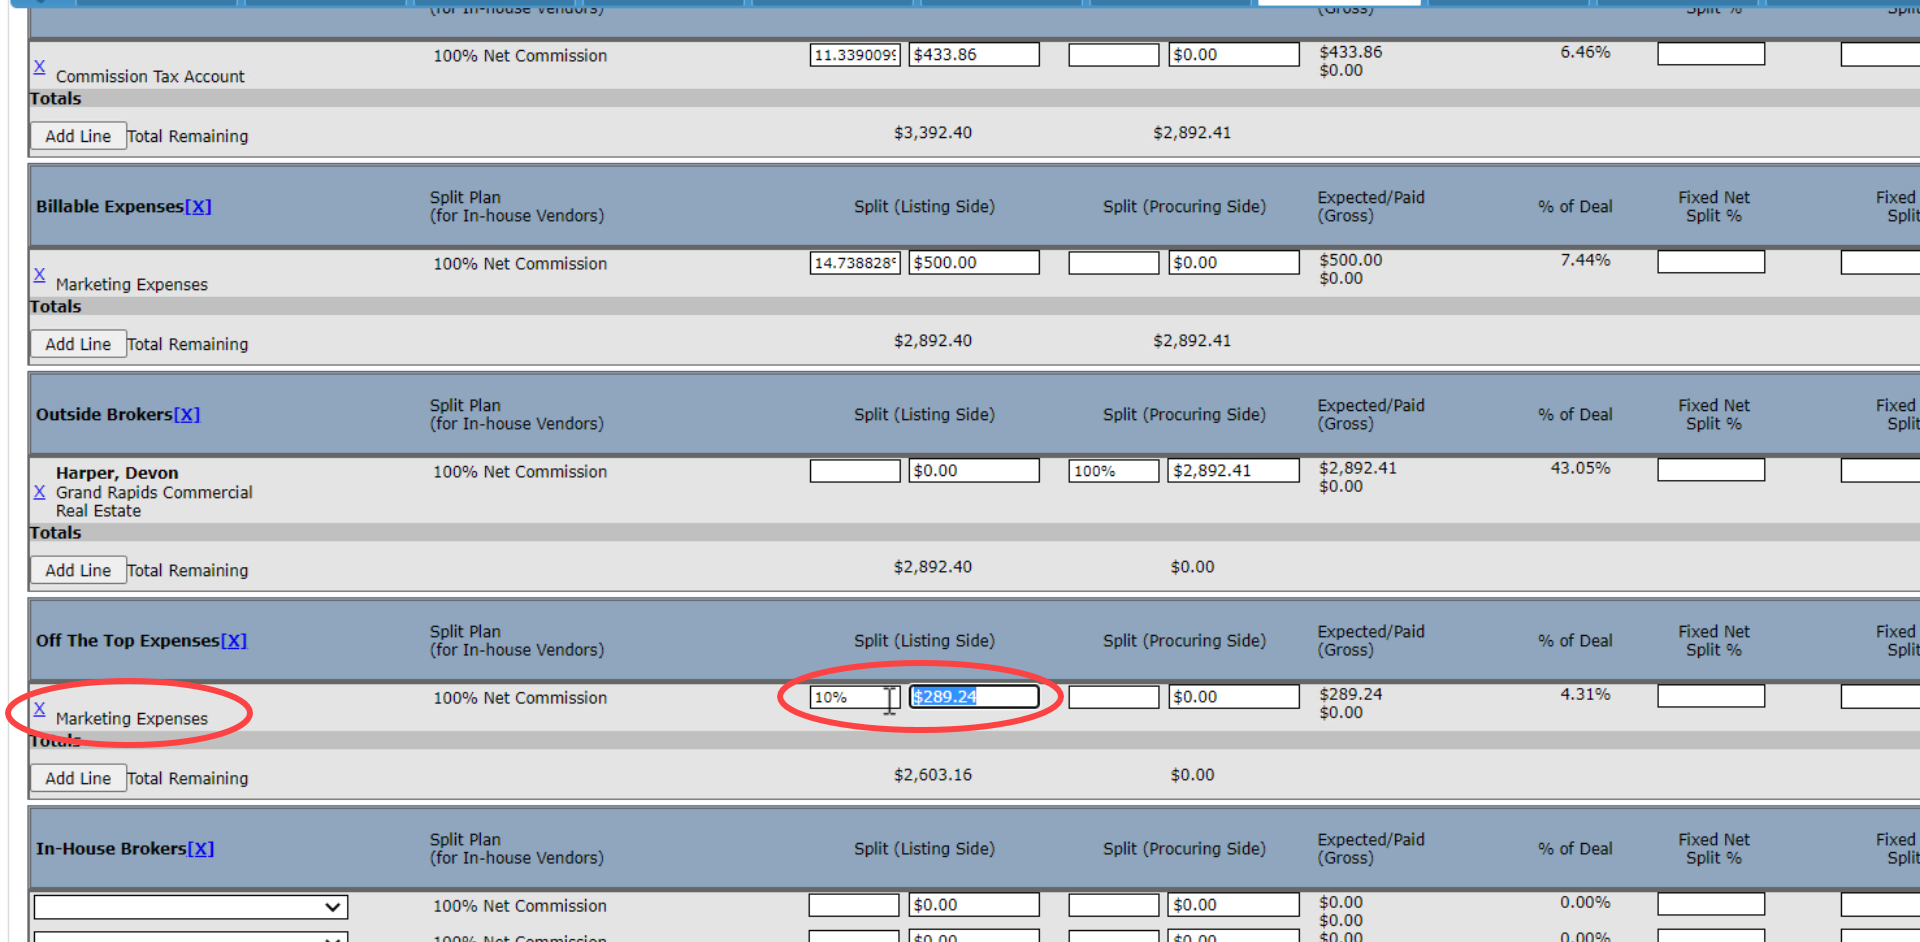The width and height of the screenshot is (1920, 942).
Task: Remove the Harper, Devon outside broker row
Action: point(39,492)
